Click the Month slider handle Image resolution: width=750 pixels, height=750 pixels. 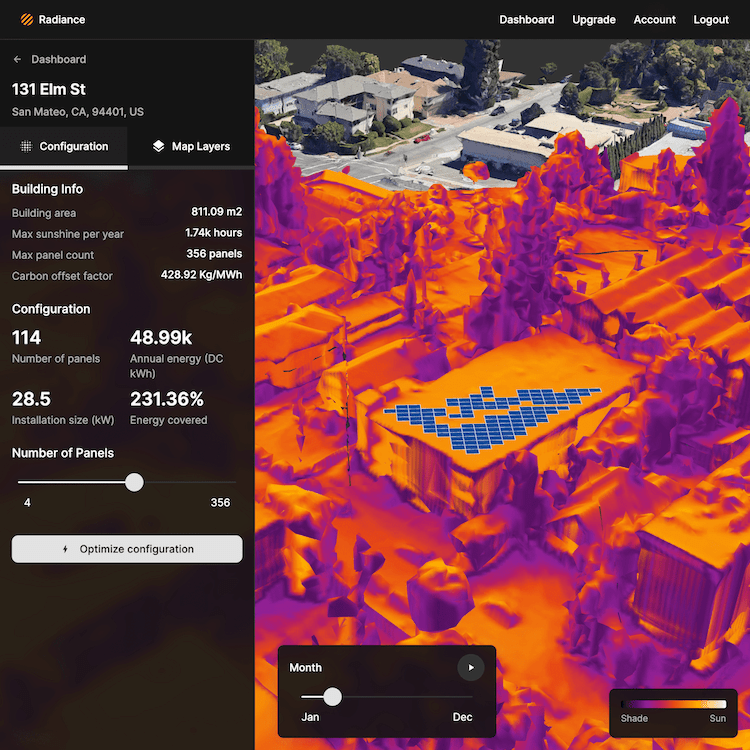click(x=332, y=697)
